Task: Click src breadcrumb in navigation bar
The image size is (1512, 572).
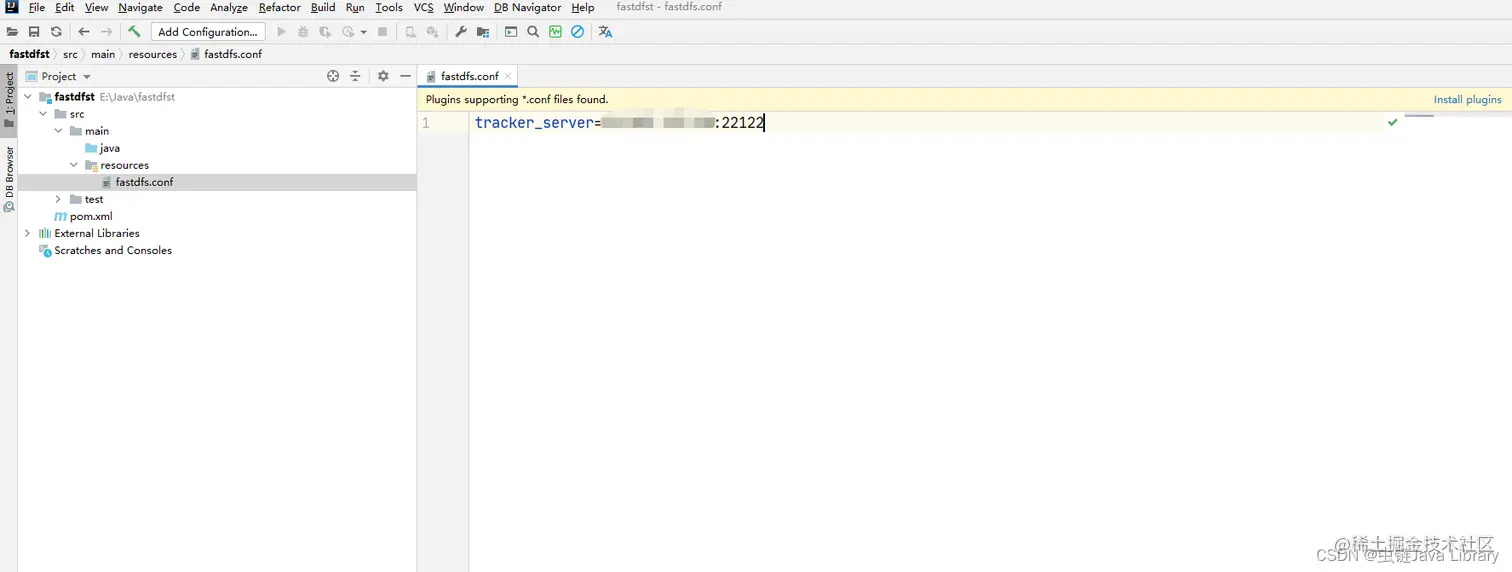Action: coord(70,54)
